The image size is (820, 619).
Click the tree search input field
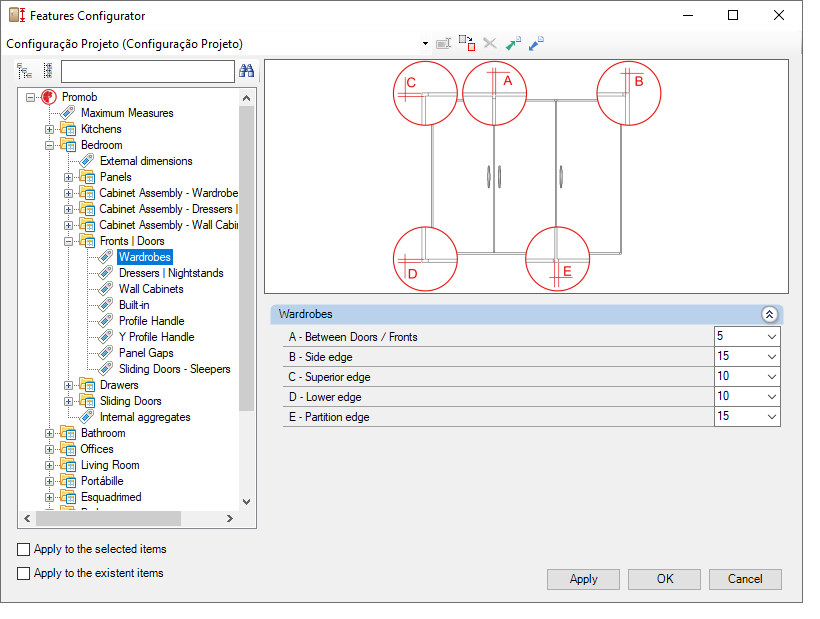[x=147, y=71]
